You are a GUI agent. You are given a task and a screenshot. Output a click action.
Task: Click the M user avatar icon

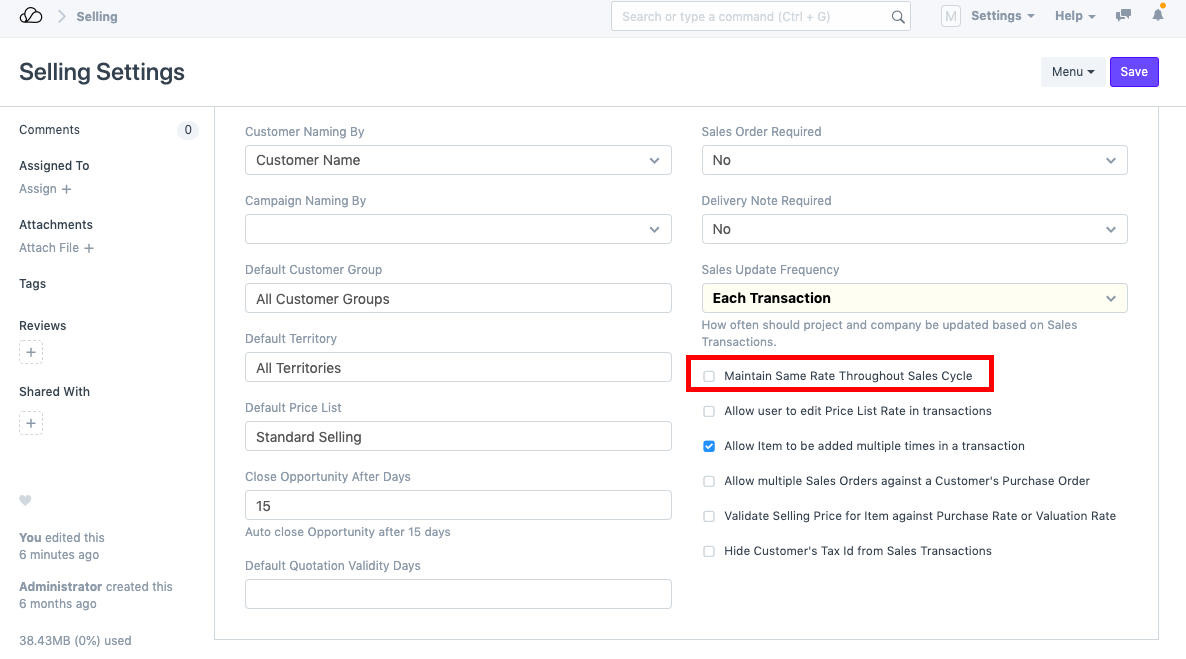tap(951, 16)
